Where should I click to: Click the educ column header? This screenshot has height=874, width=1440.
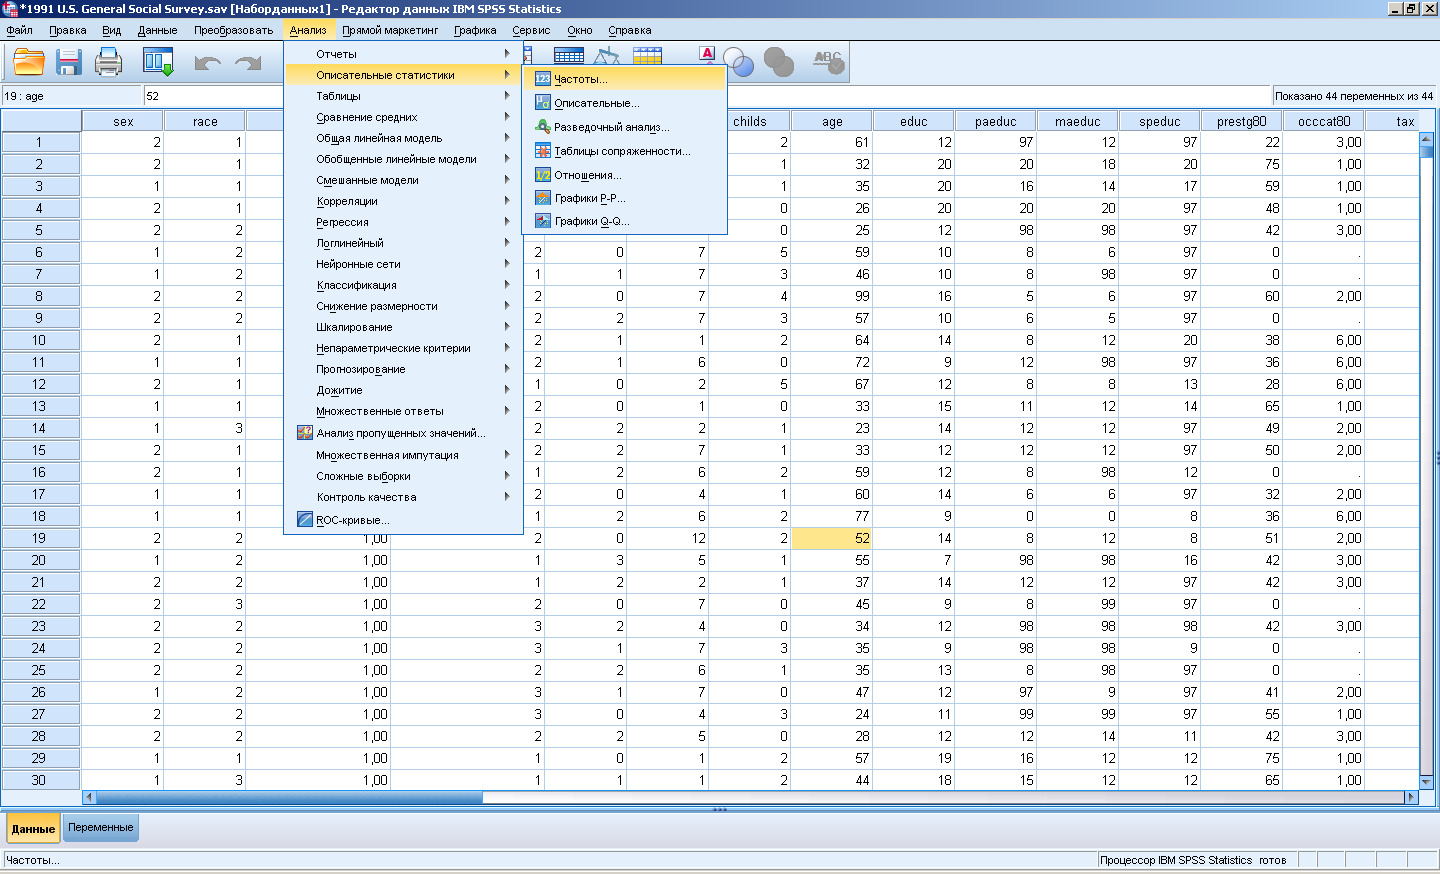[913, 121]
